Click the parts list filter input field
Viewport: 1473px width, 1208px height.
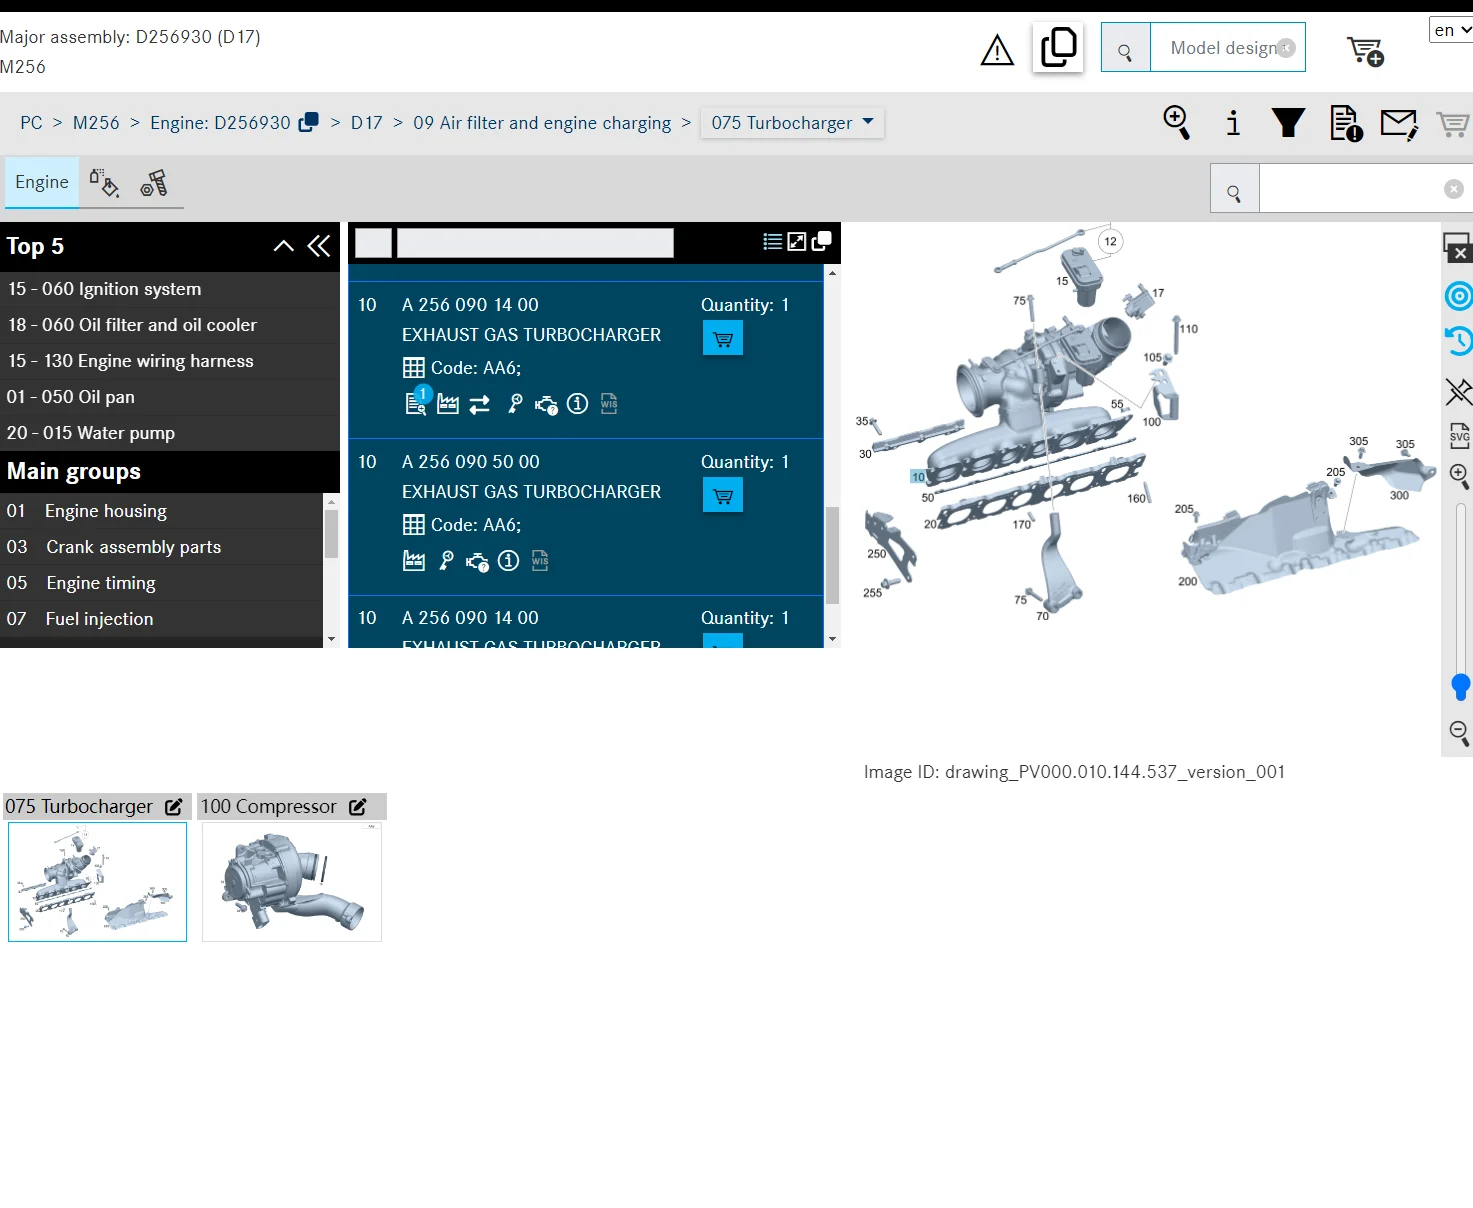click(x=535, y=243)
